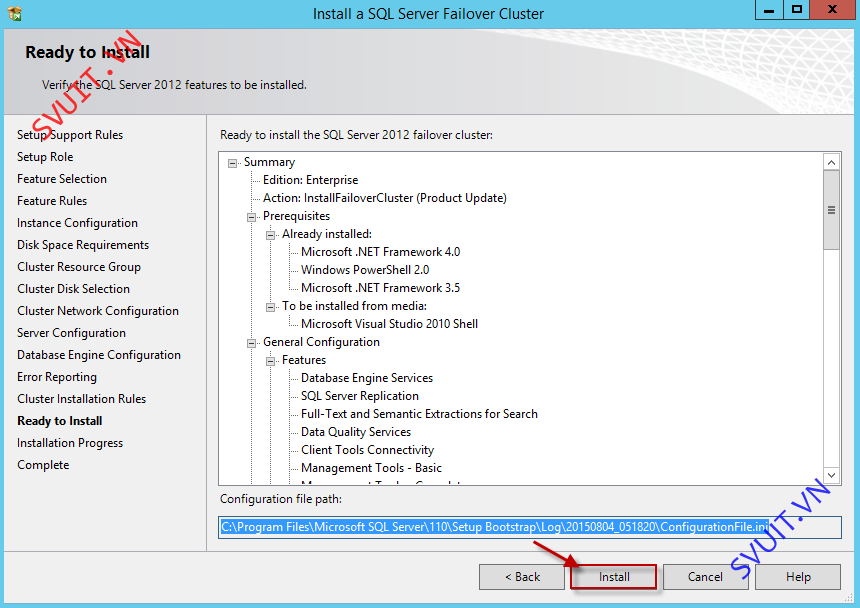
Task: Select the Feature Rules step
Action: coord(52,201)
